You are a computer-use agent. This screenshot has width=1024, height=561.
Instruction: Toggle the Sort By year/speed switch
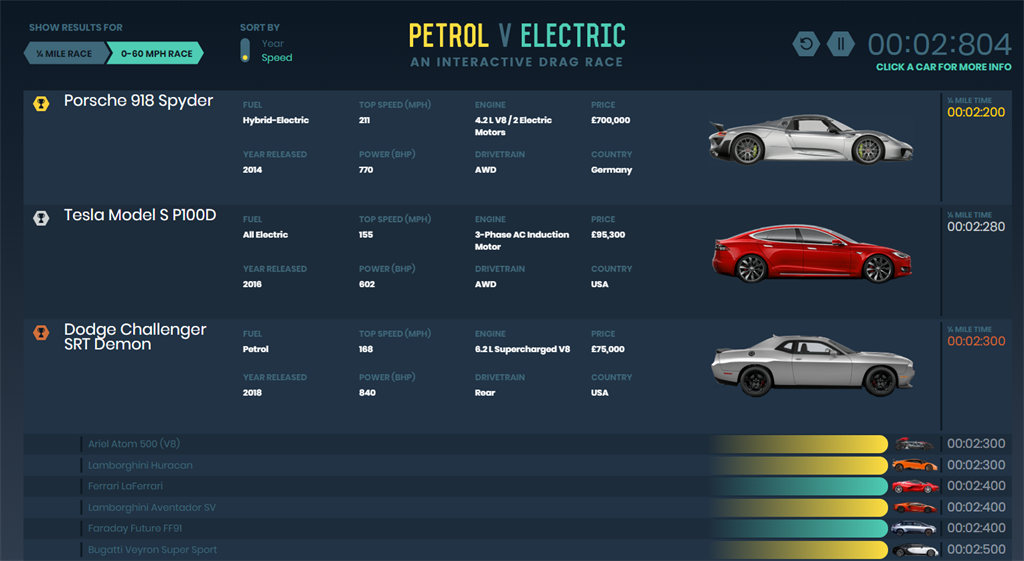[244, 50]
